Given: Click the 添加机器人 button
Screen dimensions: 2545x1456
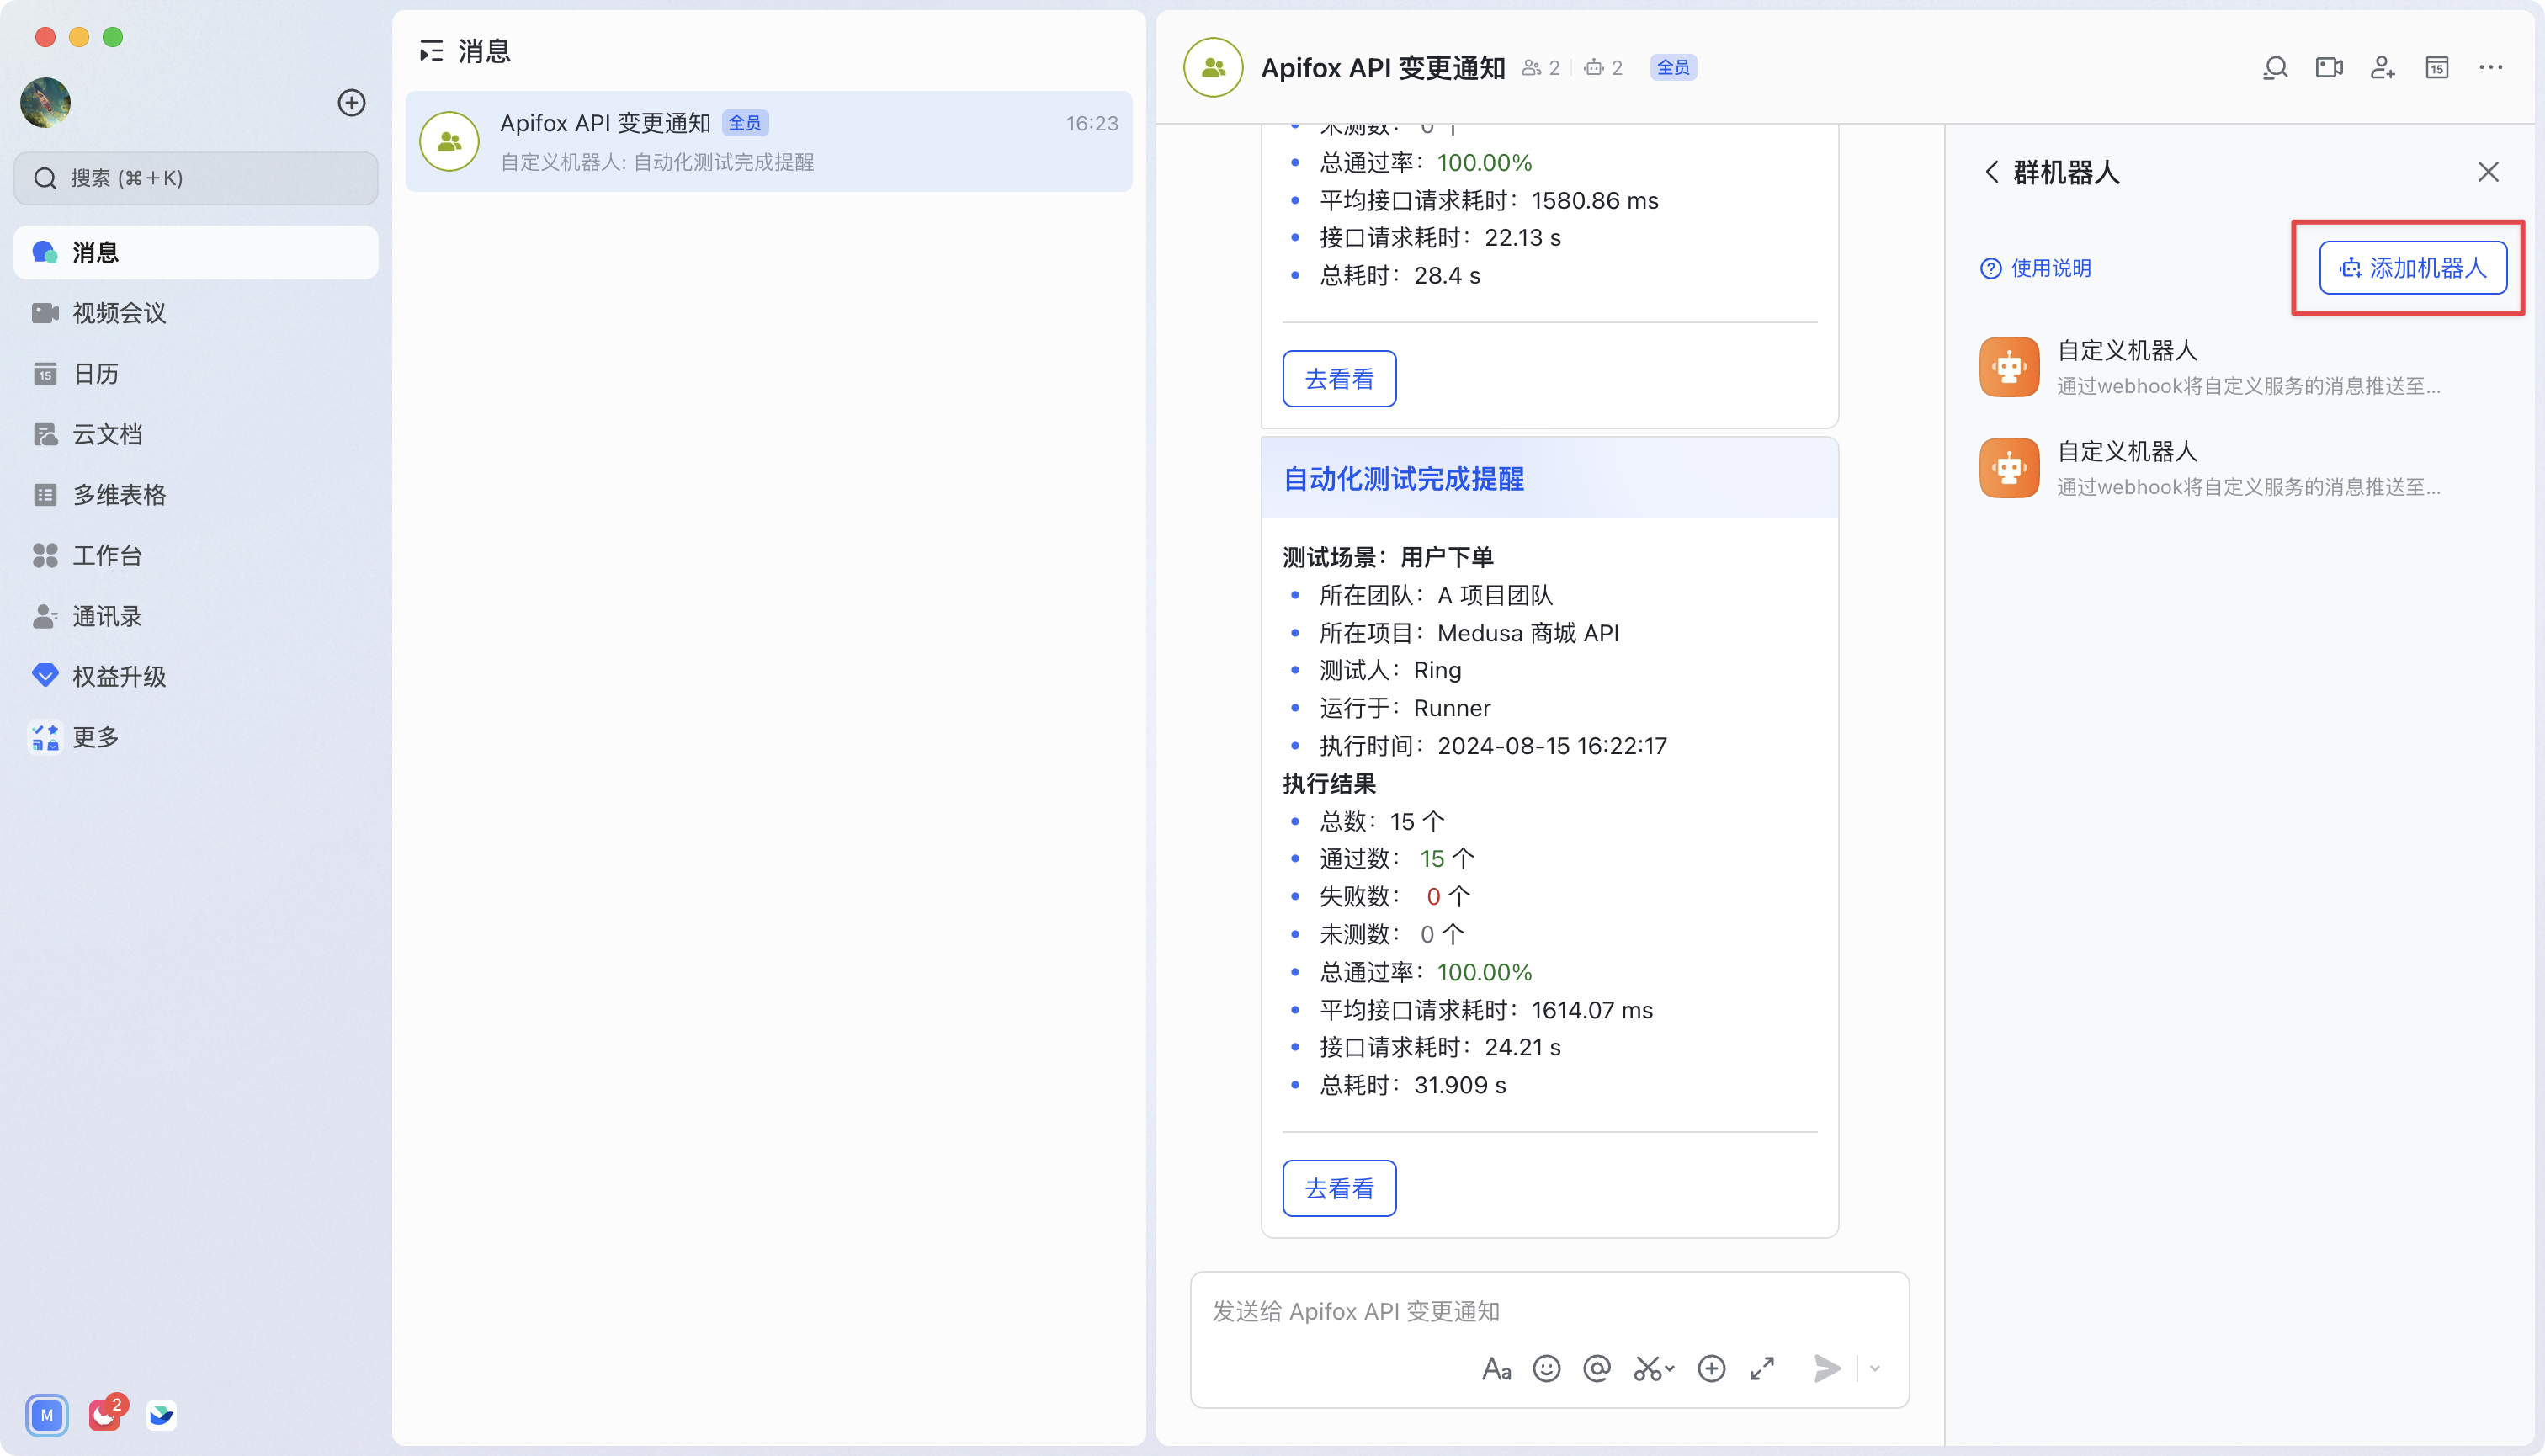Looking at the screenshot, I should point(2412,268).
